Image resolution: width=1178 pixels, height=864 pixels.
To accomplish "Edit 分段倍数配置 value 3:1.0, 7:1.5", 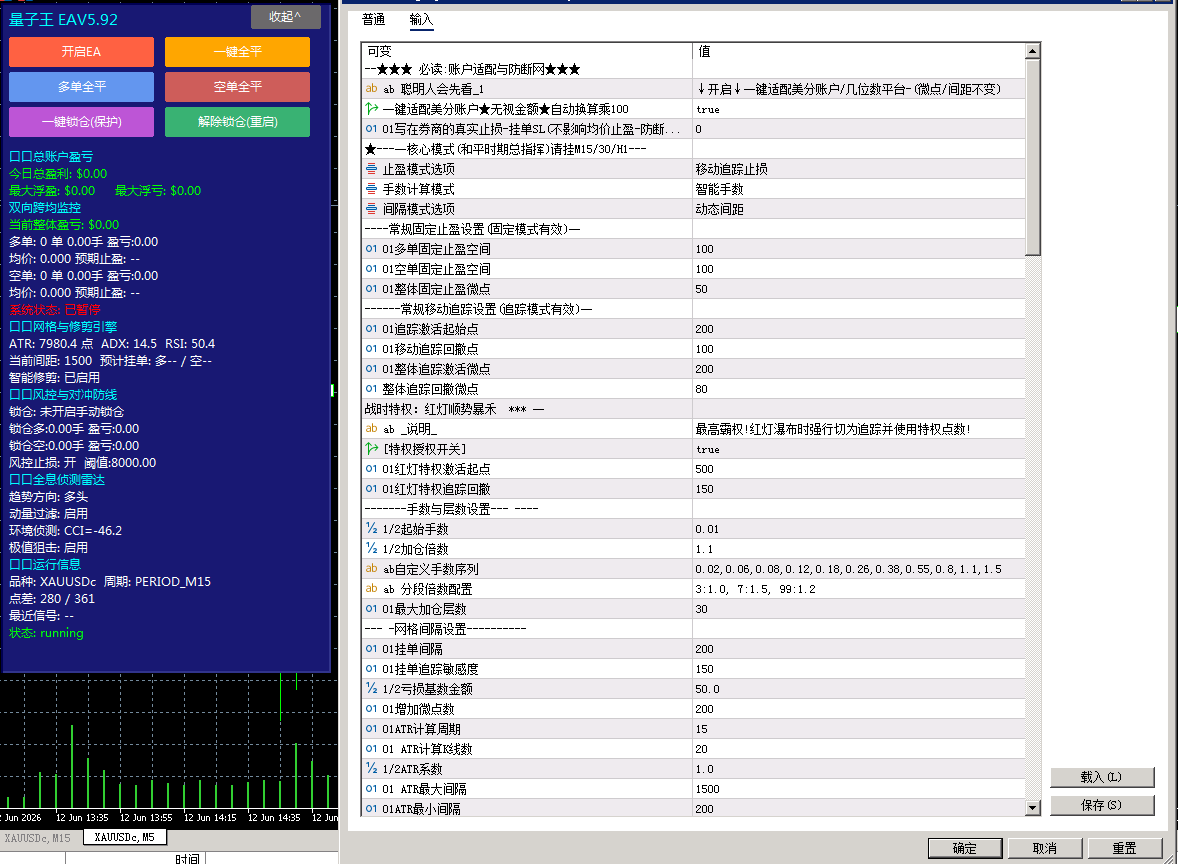I will point(859,589).
